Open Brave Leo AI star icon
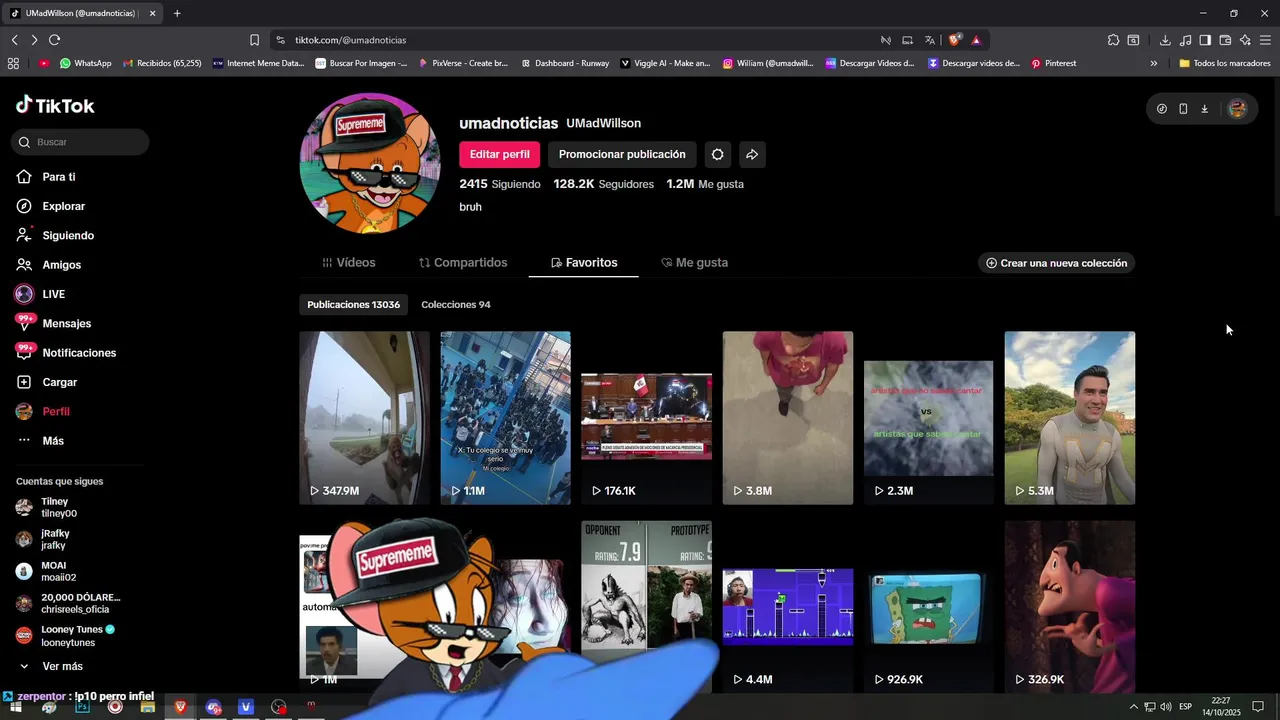This screenshot has width=1280, height=720. (1245, 40)
